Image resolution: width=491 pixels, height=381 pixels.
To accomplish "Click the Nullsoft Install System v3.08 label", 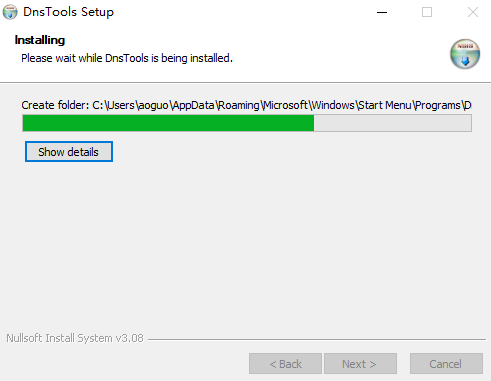I will point(75,338).
